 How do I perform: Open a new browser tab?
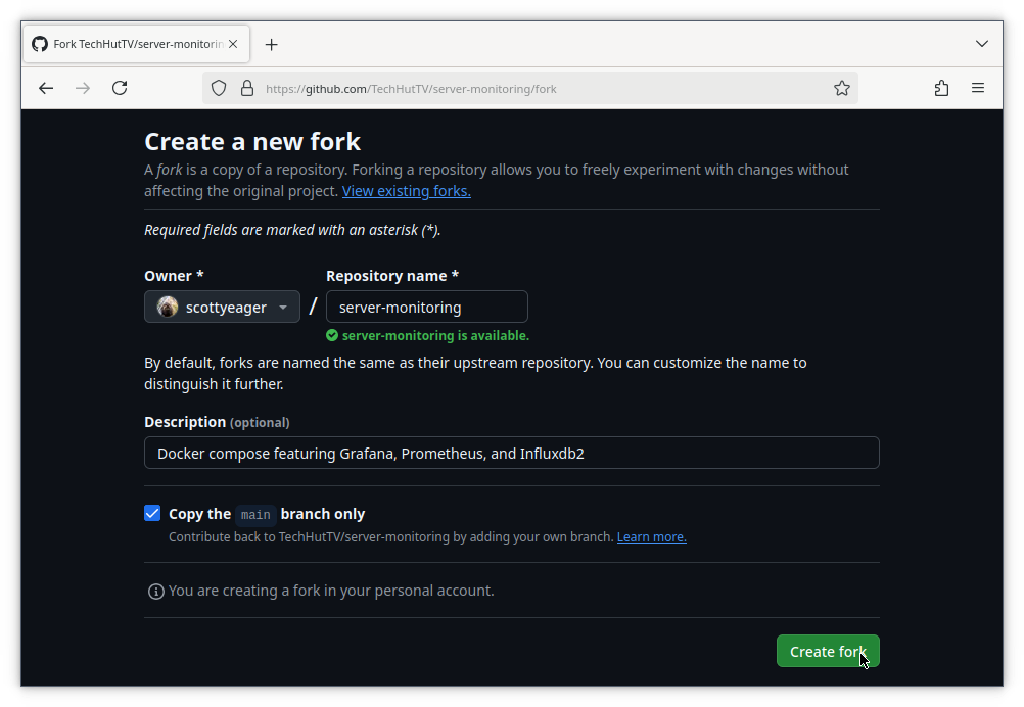(271, 44)
